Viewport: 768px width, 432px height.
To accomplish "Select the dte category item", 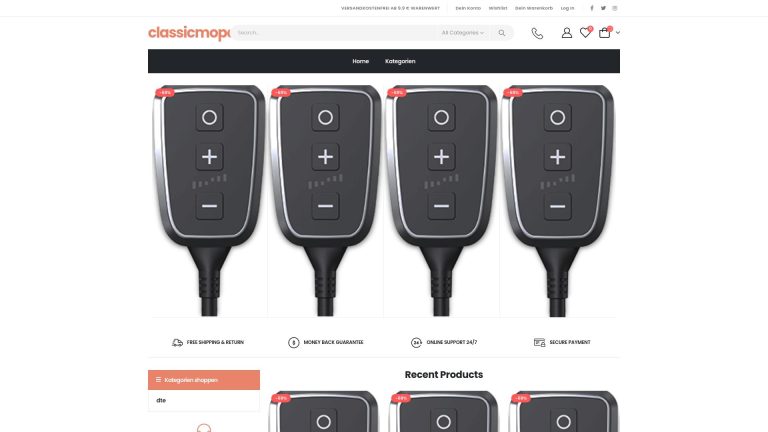I will [161, 400].
